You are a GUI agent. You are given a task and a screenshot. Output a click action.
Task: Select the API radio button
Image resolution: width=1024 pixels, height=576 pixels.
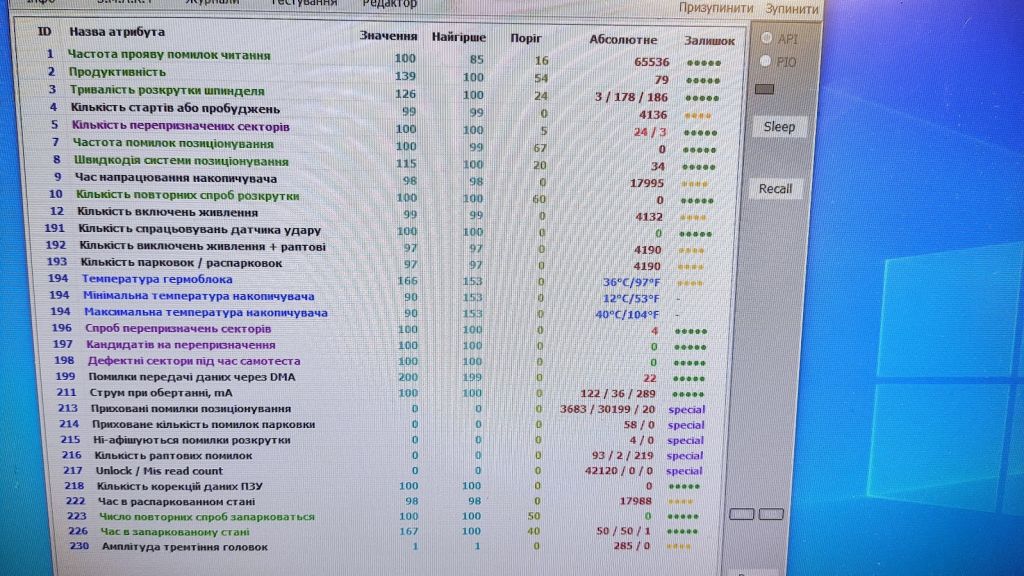(767, 38)
